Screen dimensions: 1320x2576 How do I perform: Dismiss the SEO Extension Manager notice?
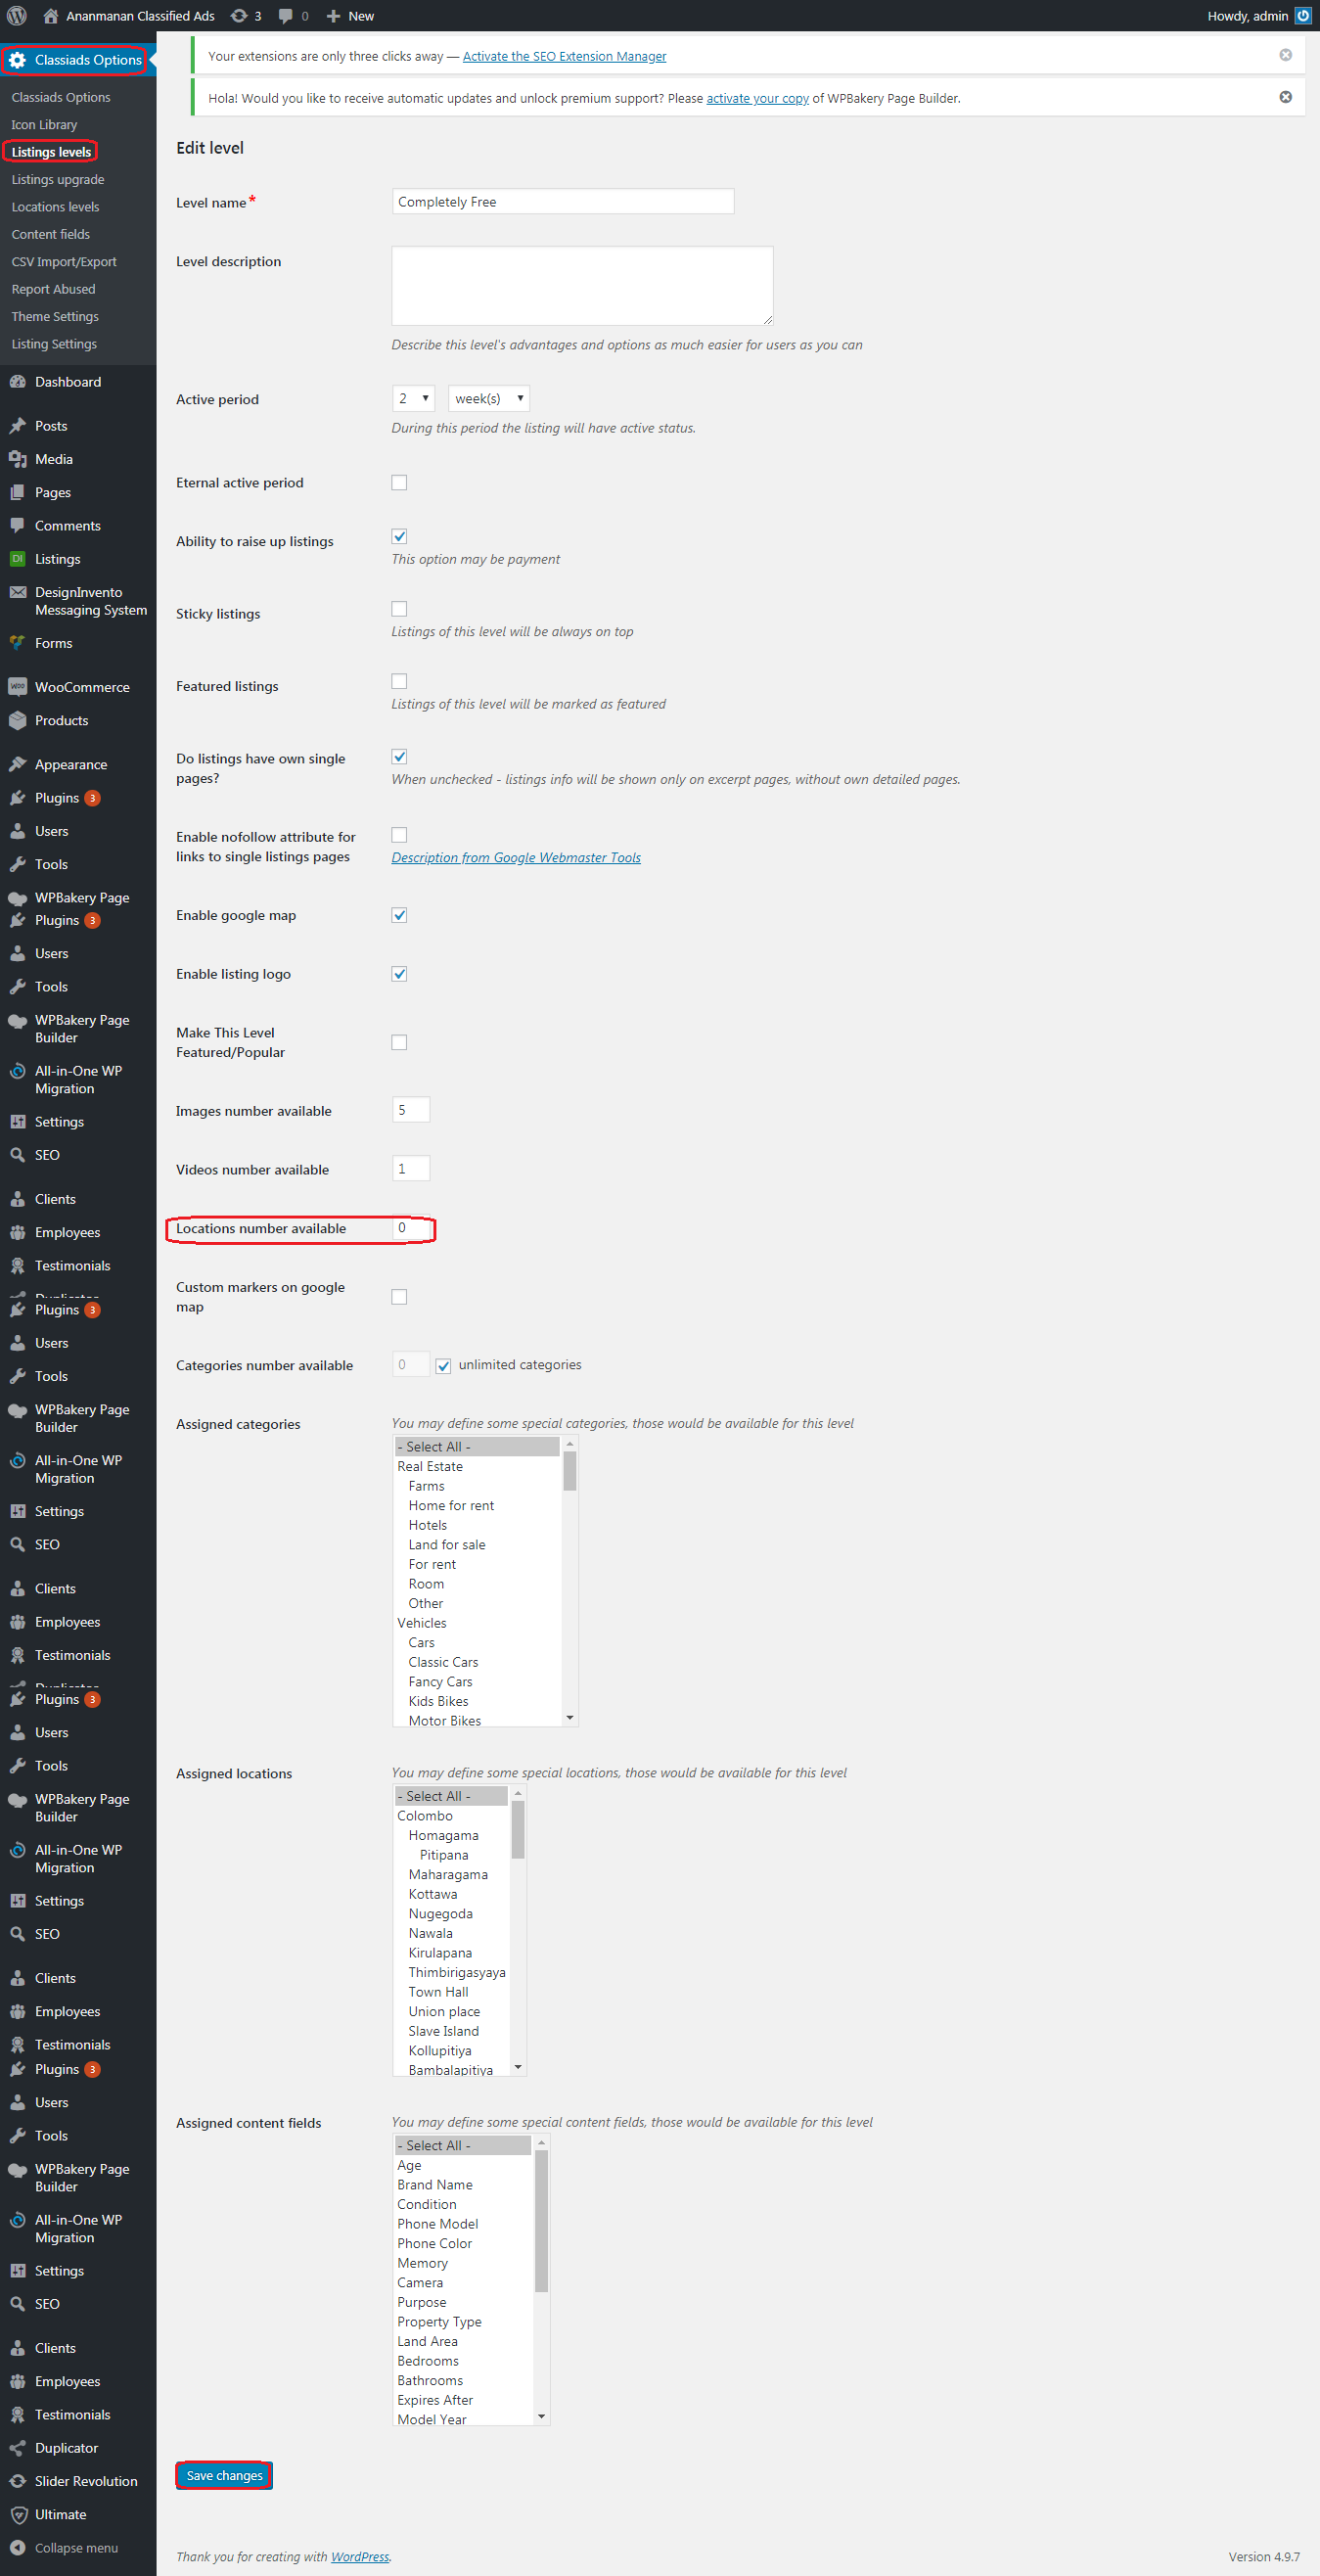point(1285,55)
